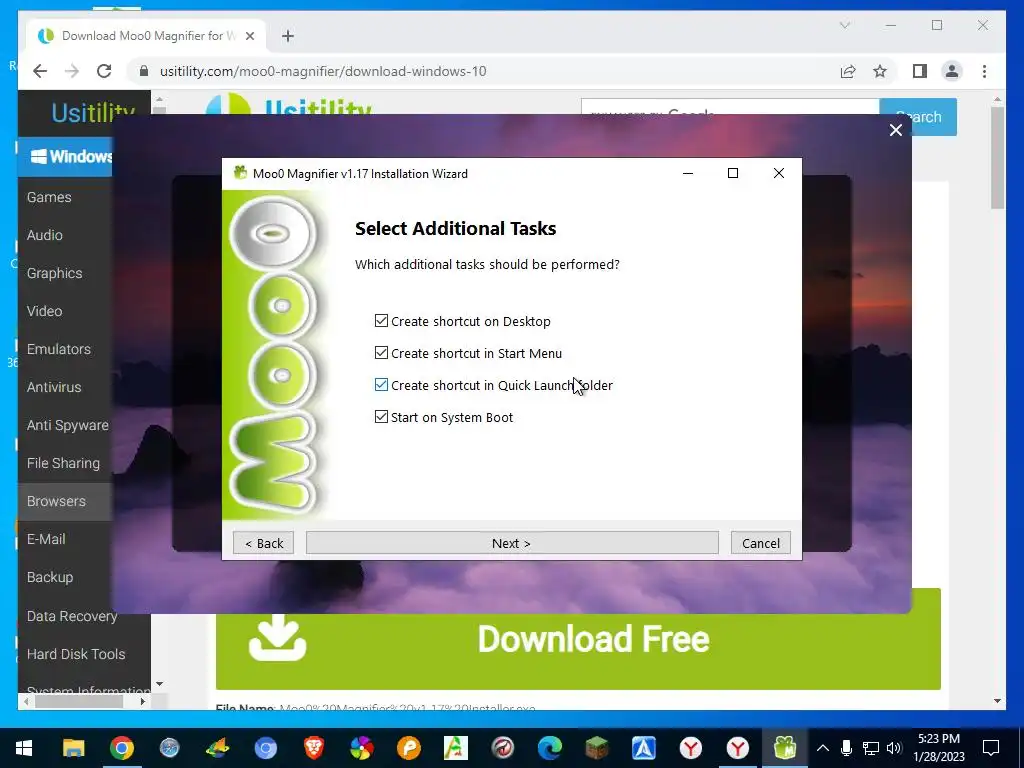Open Audio category in sidebar
This screenshot has width=1024, height=768.
[x=44, y=234]
